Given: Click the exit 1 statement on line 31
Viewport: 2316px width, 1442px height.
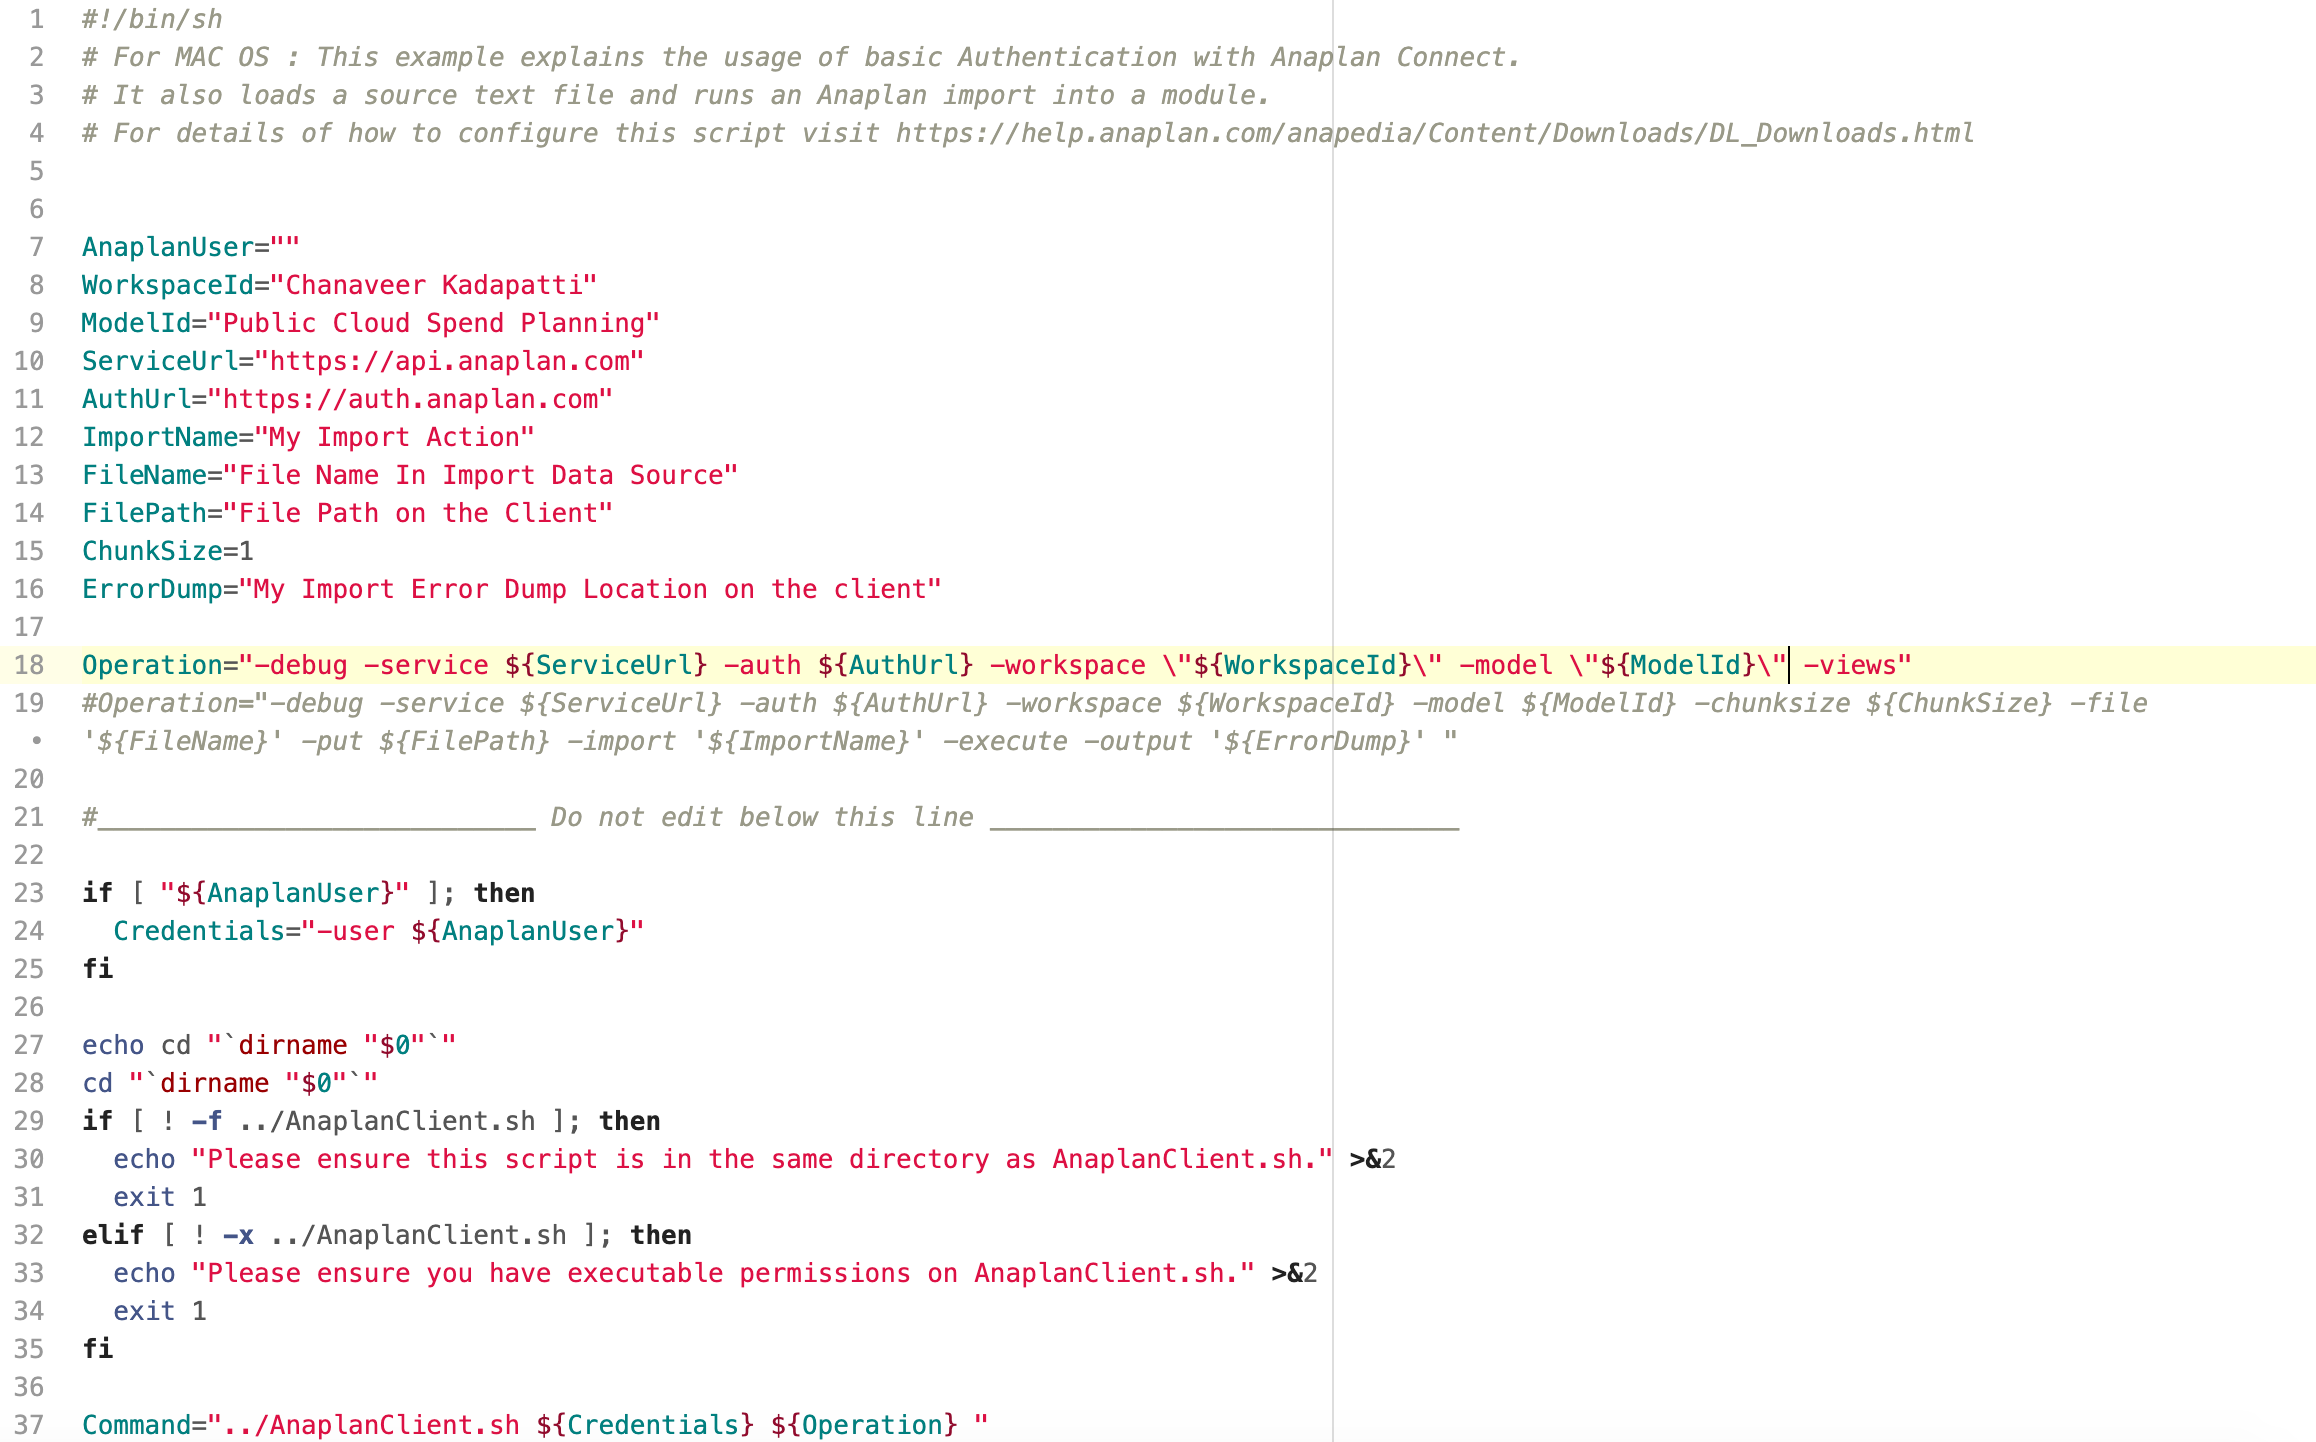Looking at the screenshot, I should tap(158, 1196).
